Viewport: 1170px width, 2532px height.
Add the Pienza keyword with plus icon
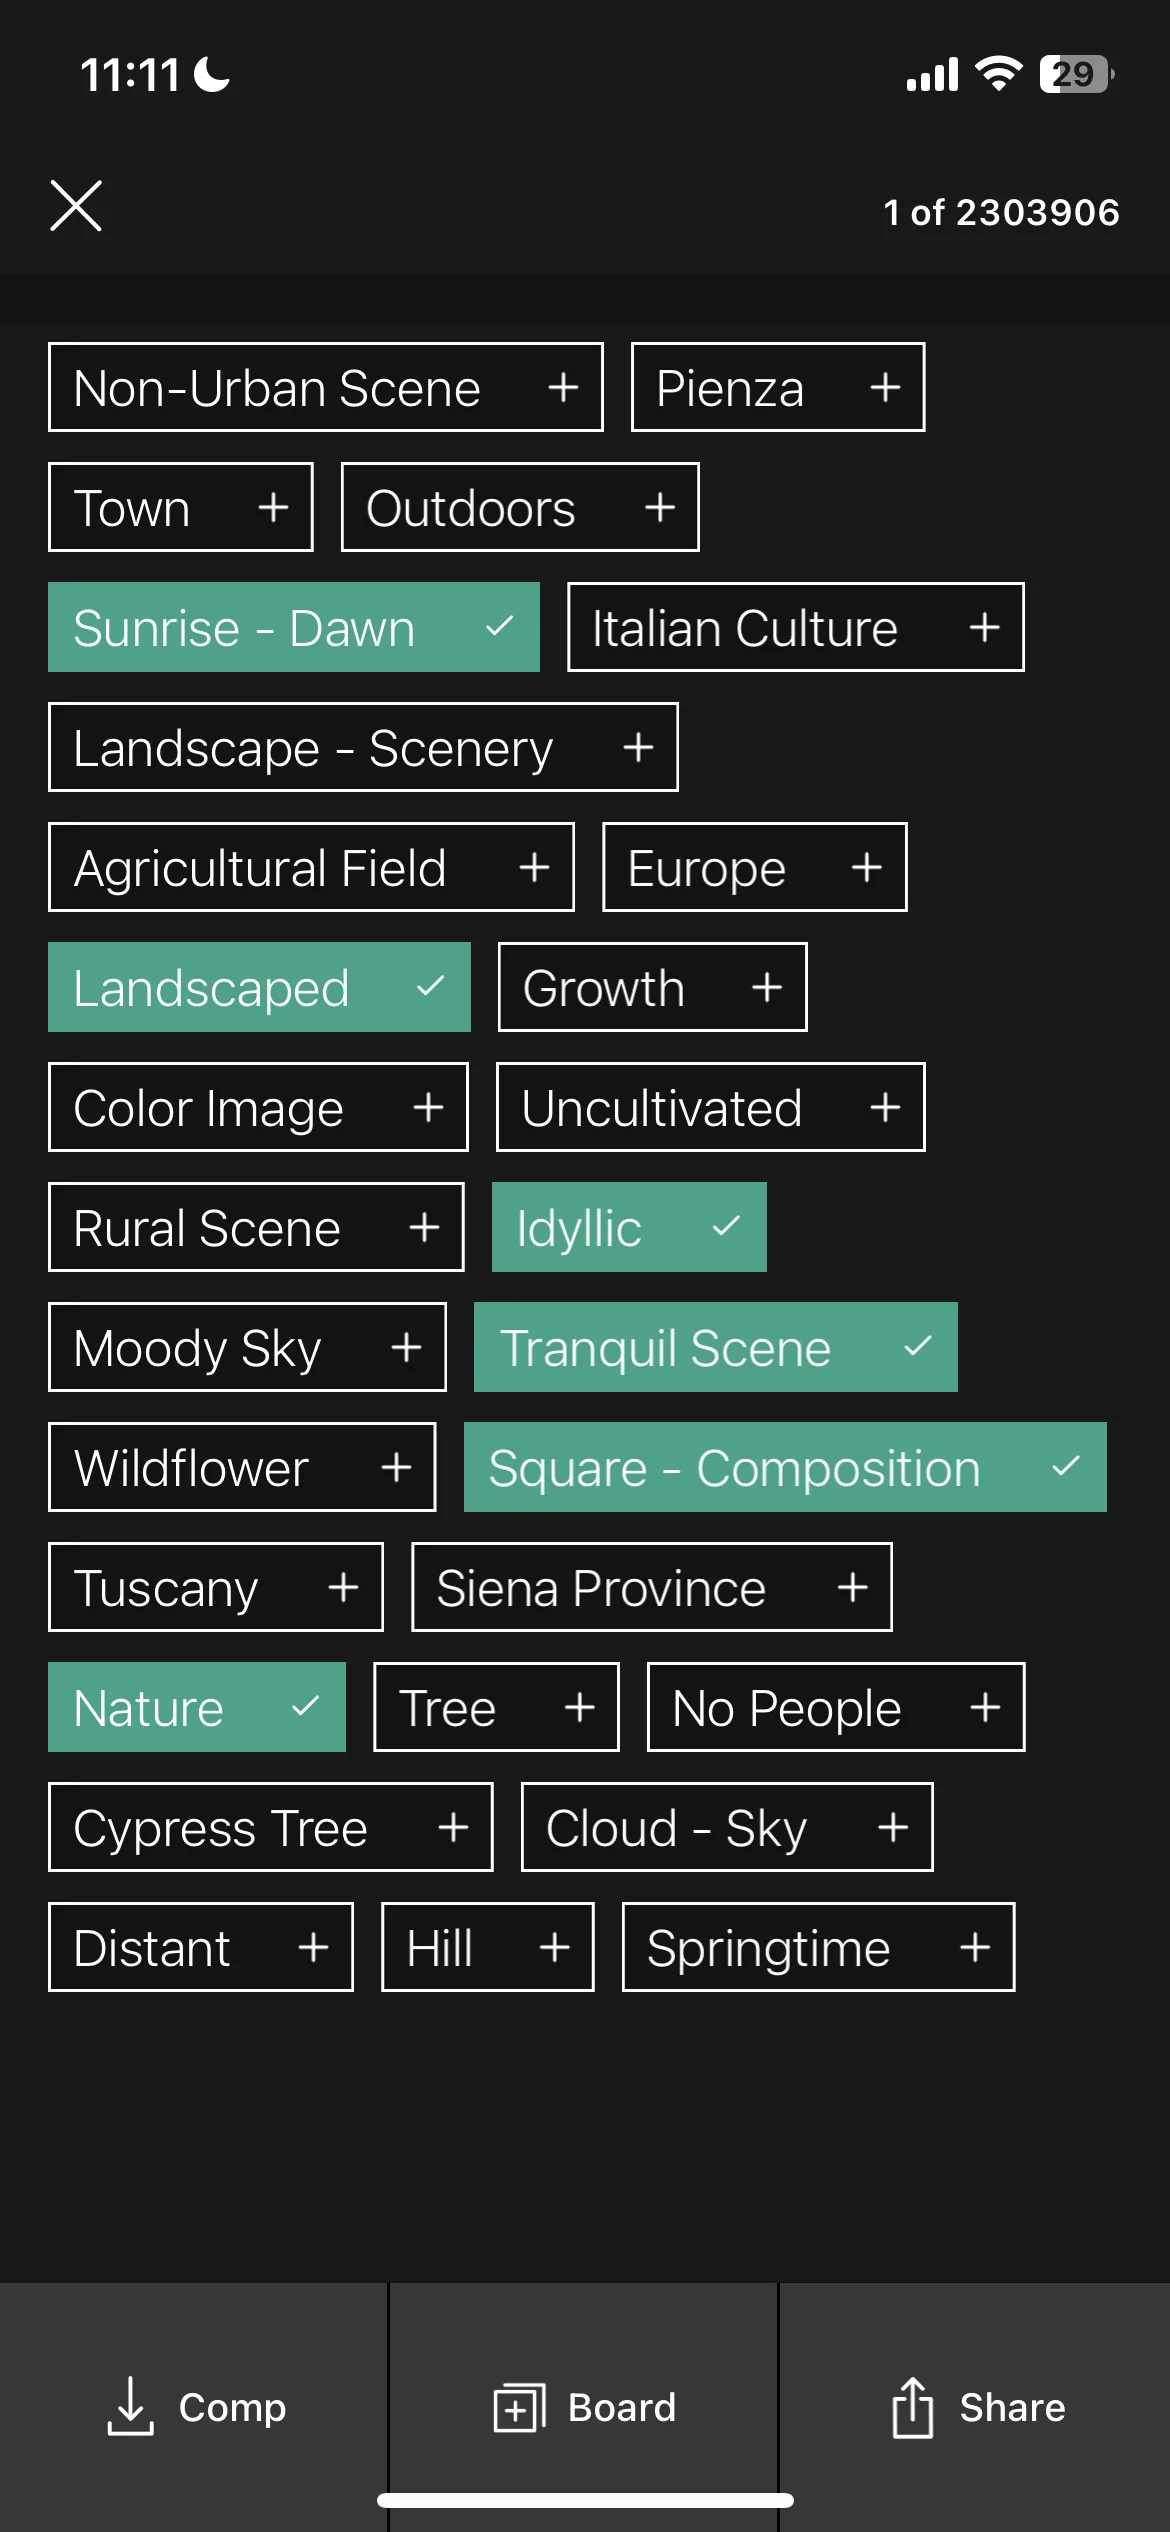click(x=885, y=387)
